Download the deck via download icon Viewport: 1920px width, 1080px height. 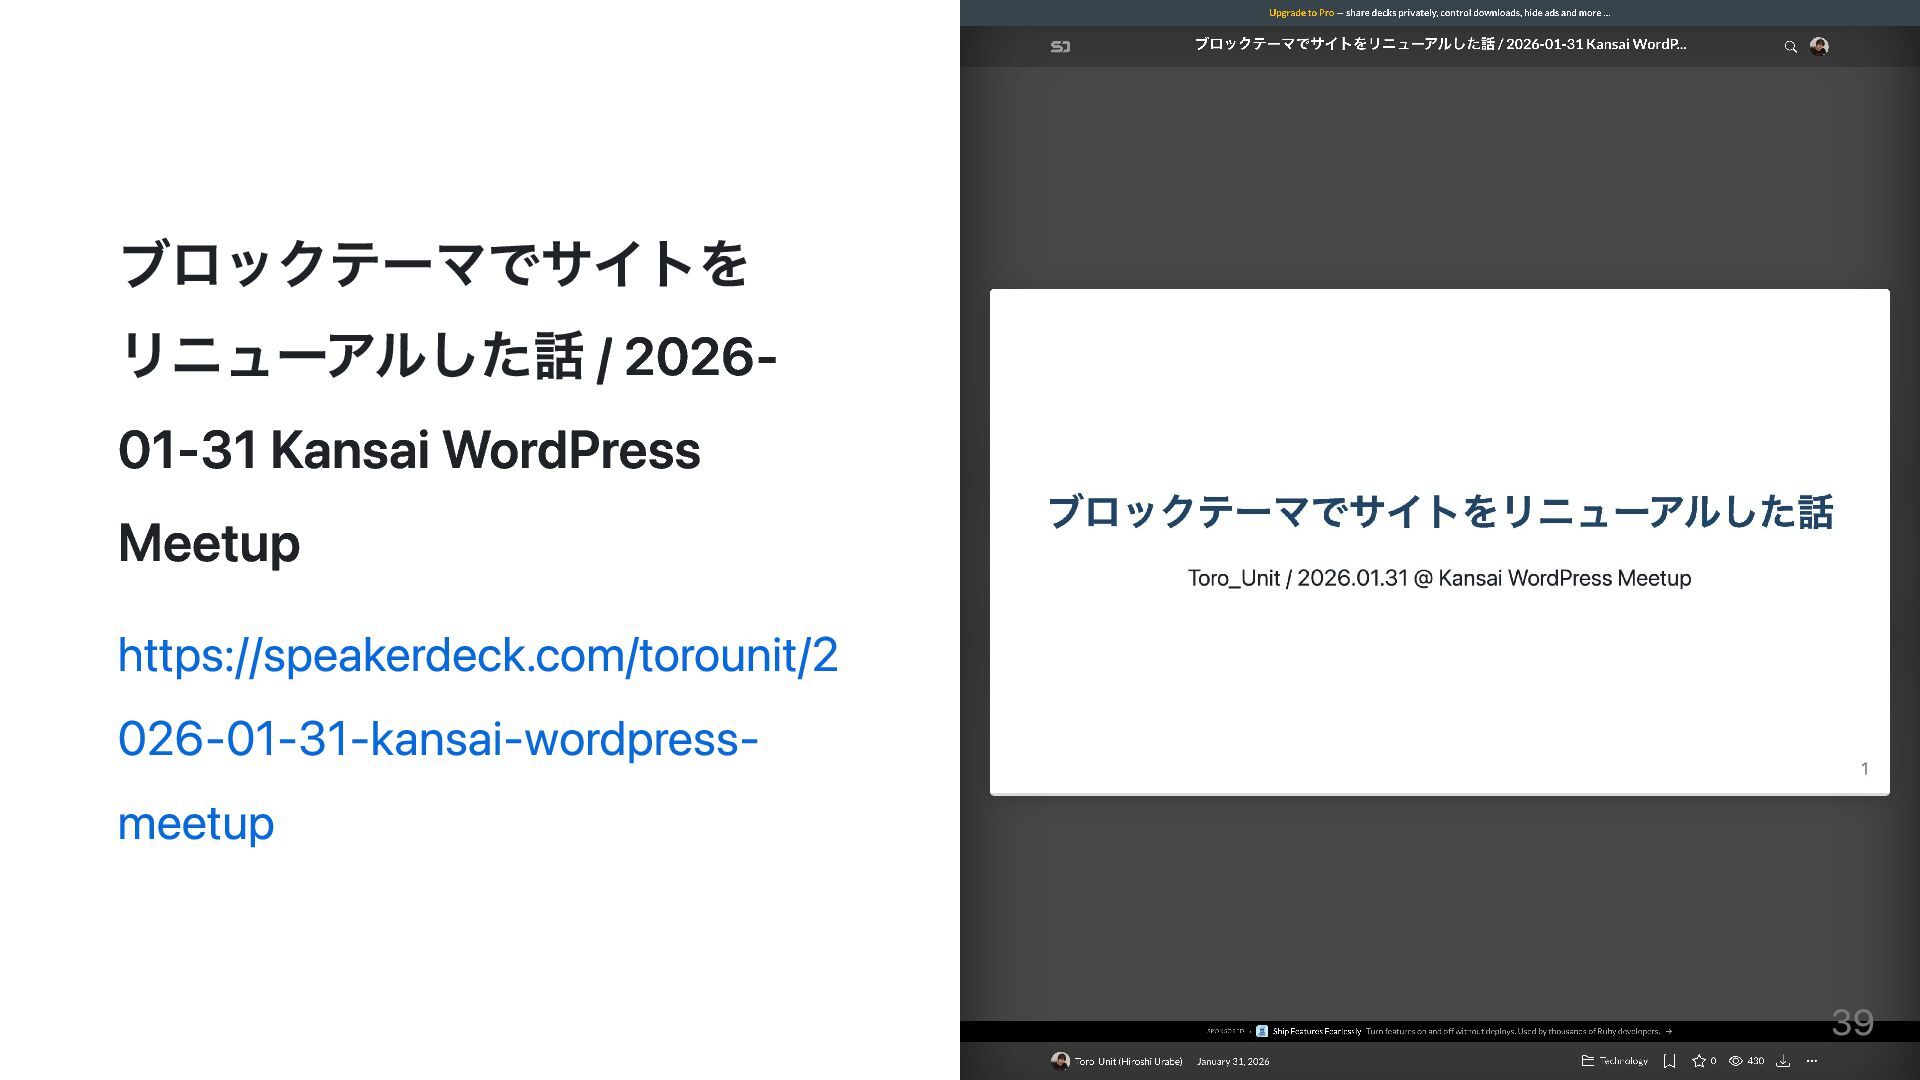tap(1782, 1061)
